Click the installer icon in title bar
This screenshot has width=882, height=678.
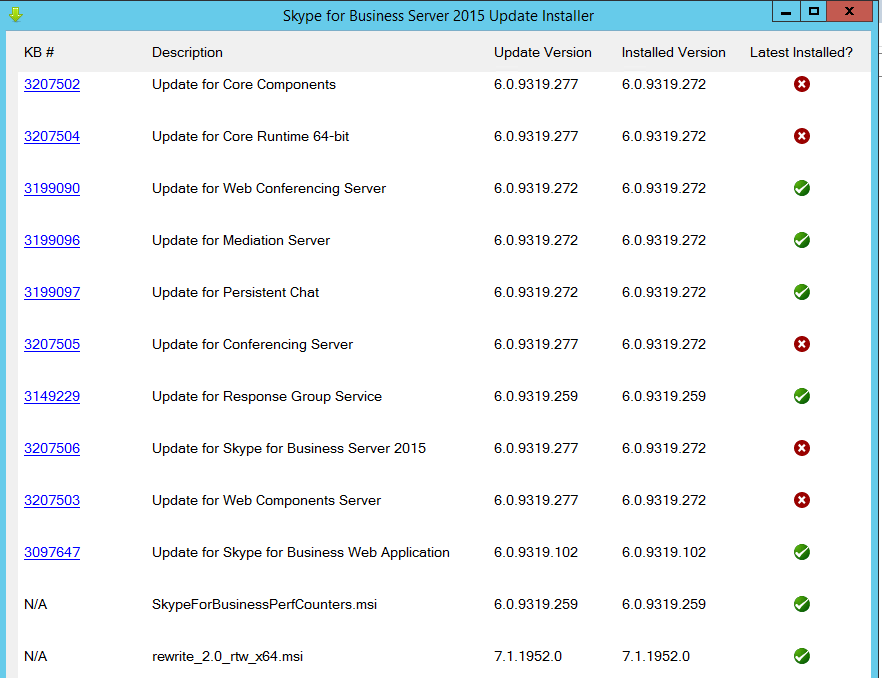15,15
